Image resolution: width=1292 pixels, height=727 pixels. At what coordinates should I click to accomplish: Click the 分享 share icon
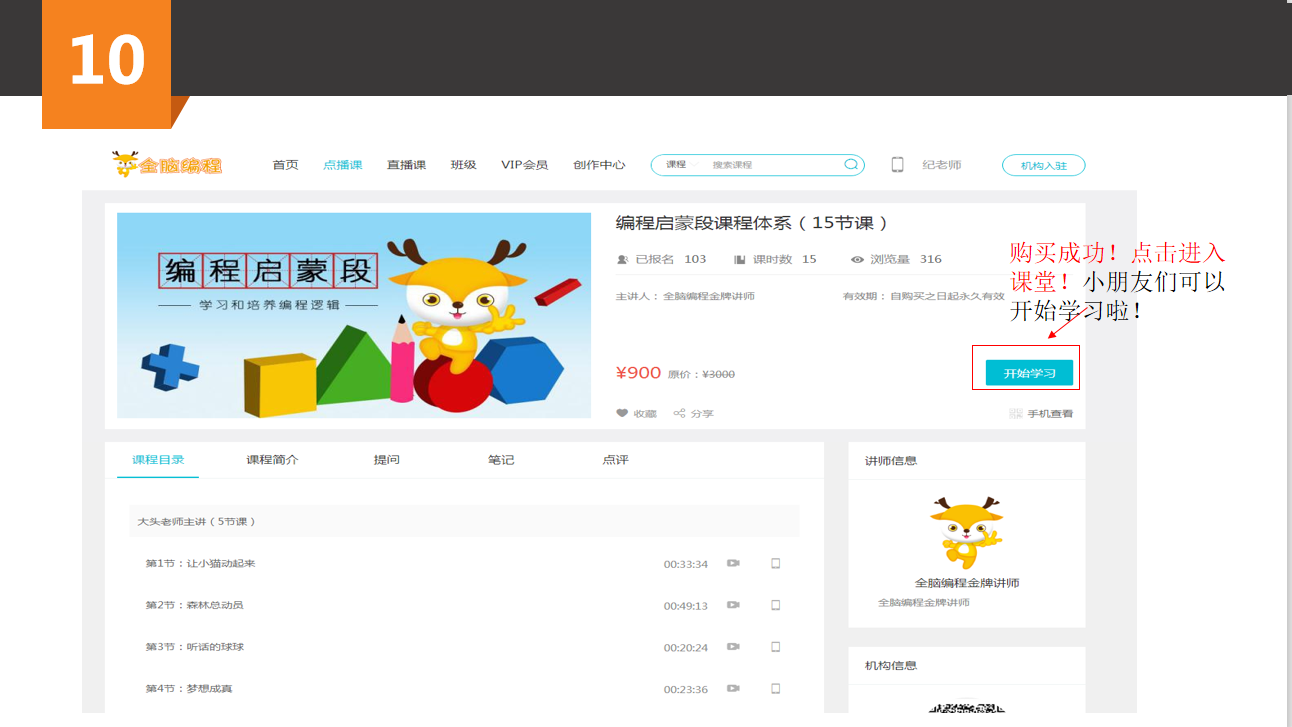679,413
